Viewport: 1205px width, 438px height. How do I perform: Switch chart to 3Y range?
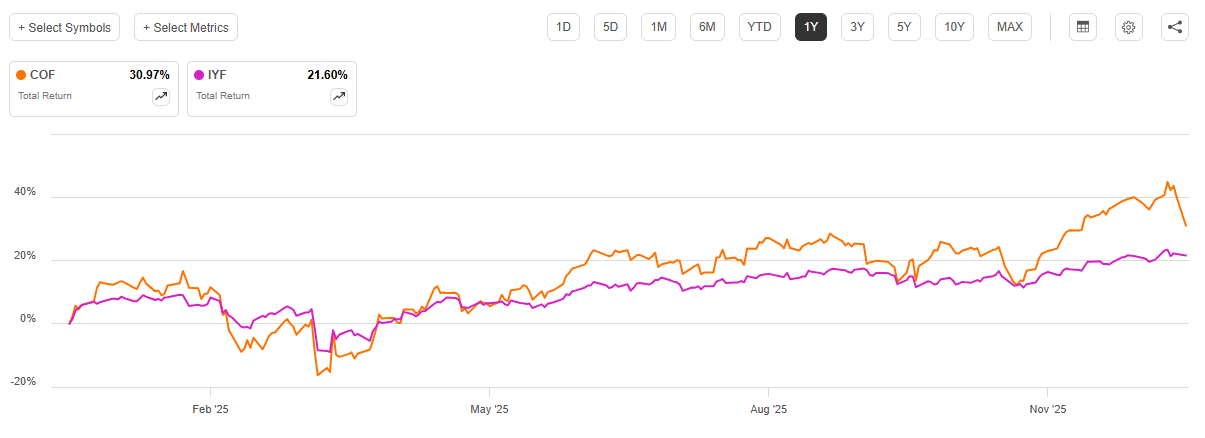pyautogui.click(x=857, y=27)
